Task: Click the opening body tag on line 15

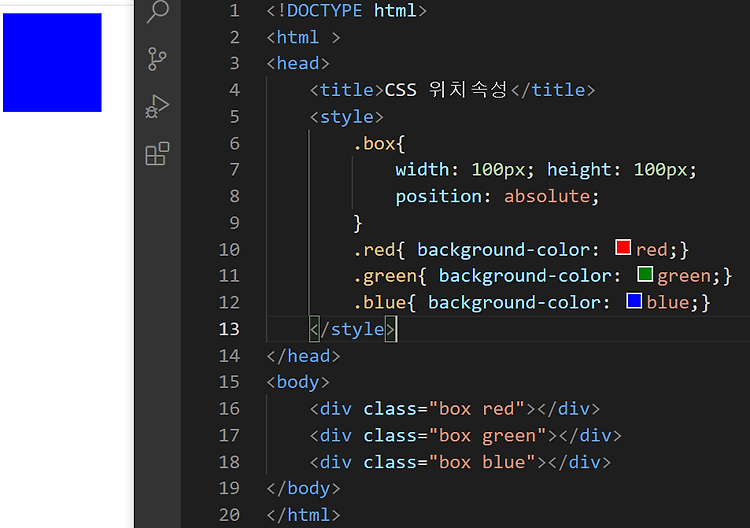Action: tap(298, 383)
